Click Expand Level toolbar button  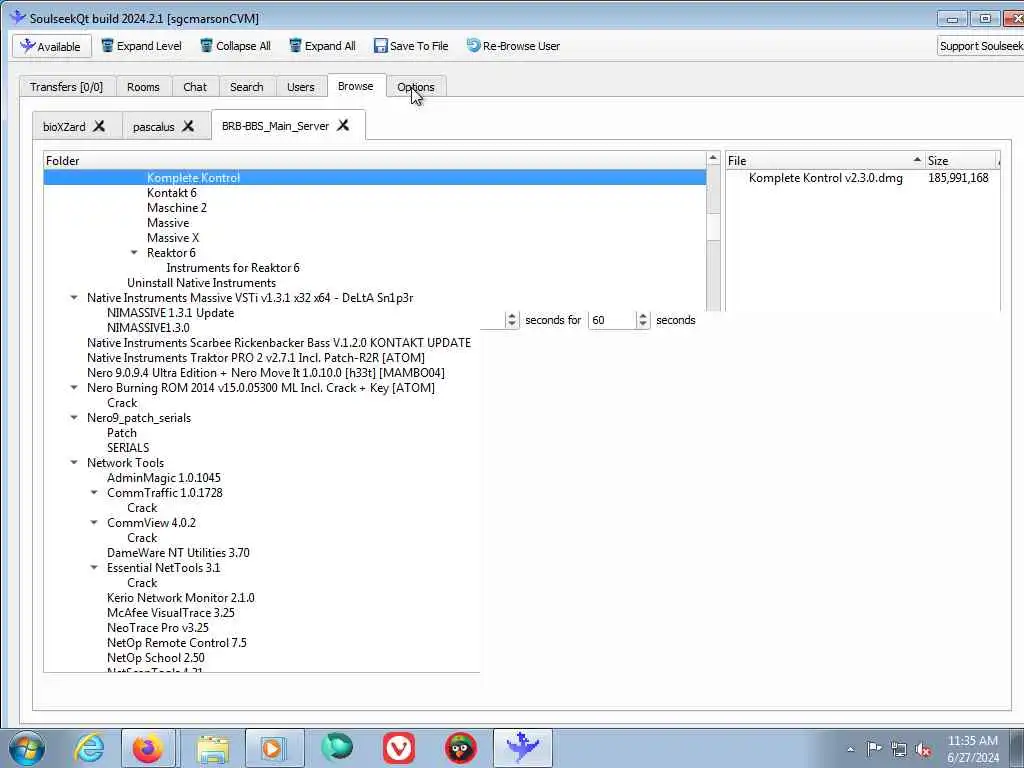click(x=141, y=46)
